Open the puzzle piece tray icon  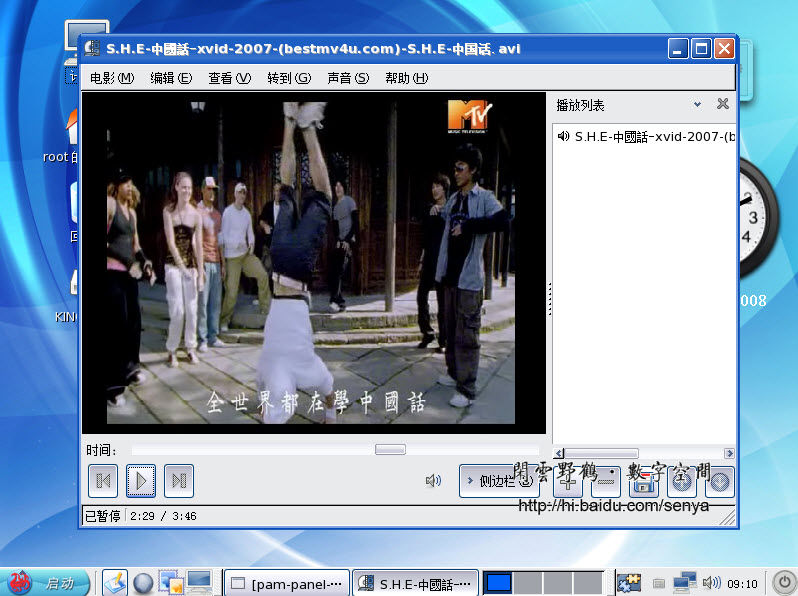(x=630, y=583)
